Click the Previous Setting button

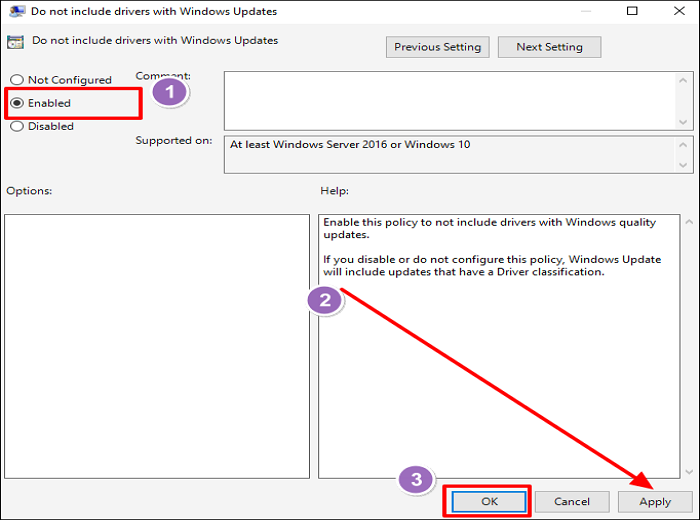[x=438, y=47]
